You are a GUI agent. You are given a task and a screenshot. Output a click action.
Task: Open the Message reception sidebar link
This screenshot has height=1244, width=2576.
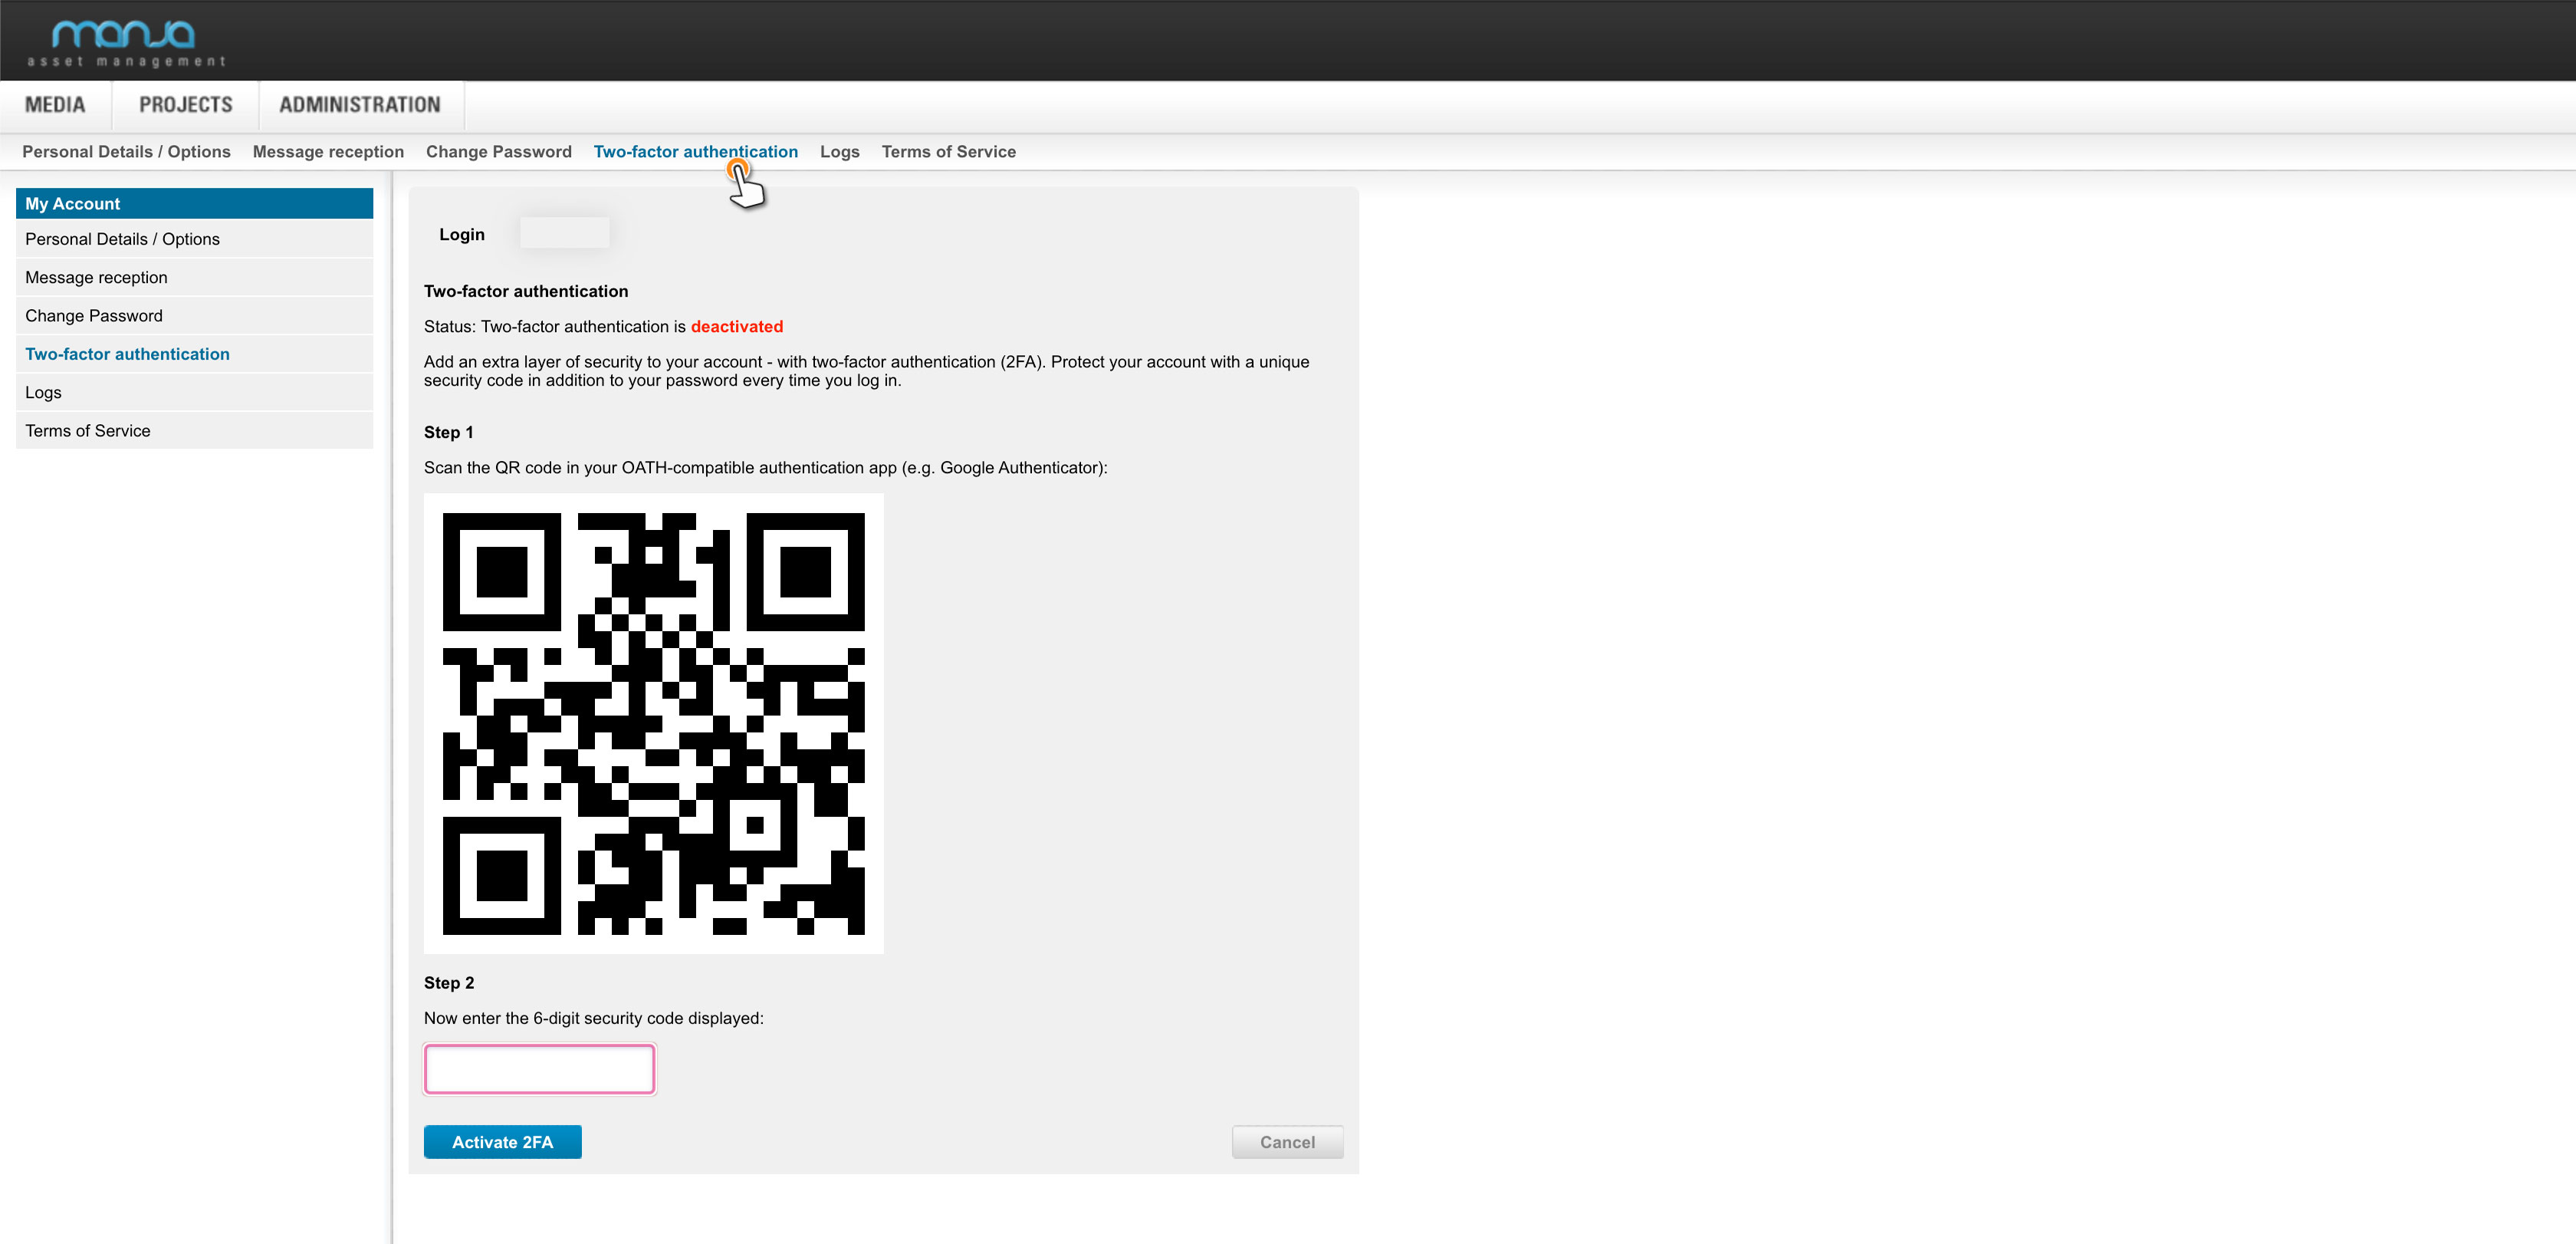pos(95,276)
